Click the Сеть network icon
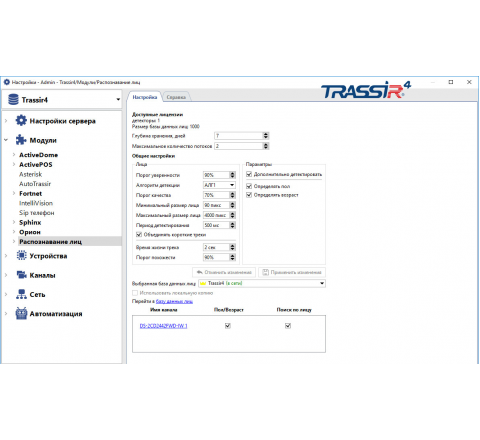This screenshot has height=440, width=480. pos(21,294)
